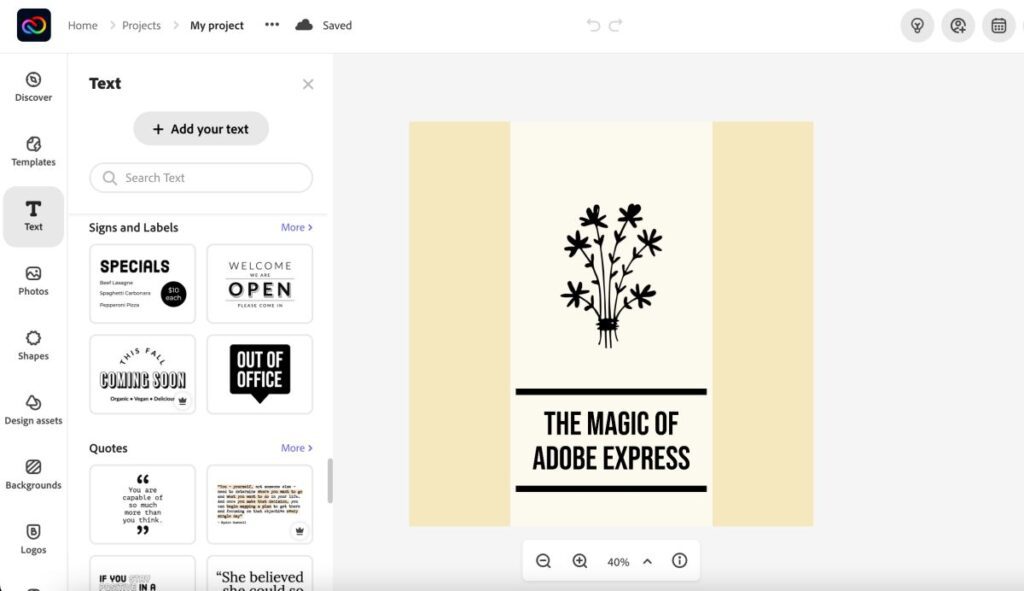Click Add your text
Image resolution: width=1024 pixels, height=591 pixels.
click(x=200, y=128)
